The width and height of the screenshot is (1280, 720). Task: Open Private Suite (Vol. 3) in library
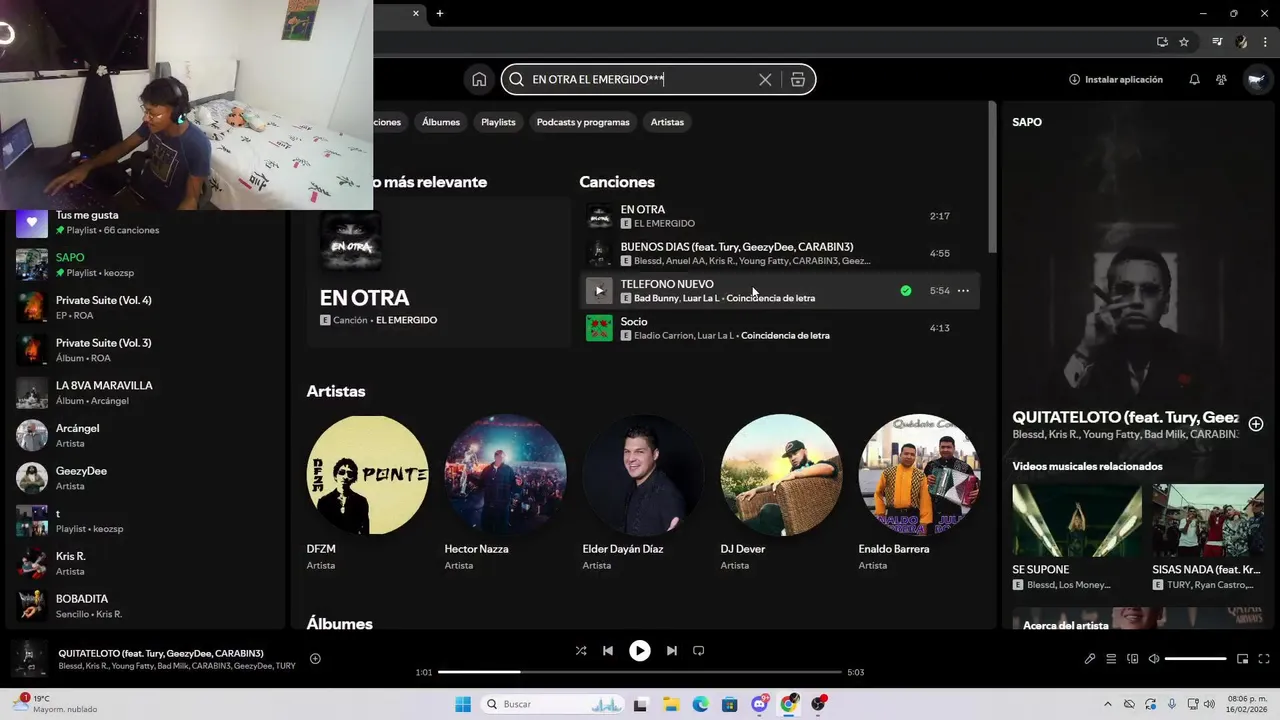point(145,350)
